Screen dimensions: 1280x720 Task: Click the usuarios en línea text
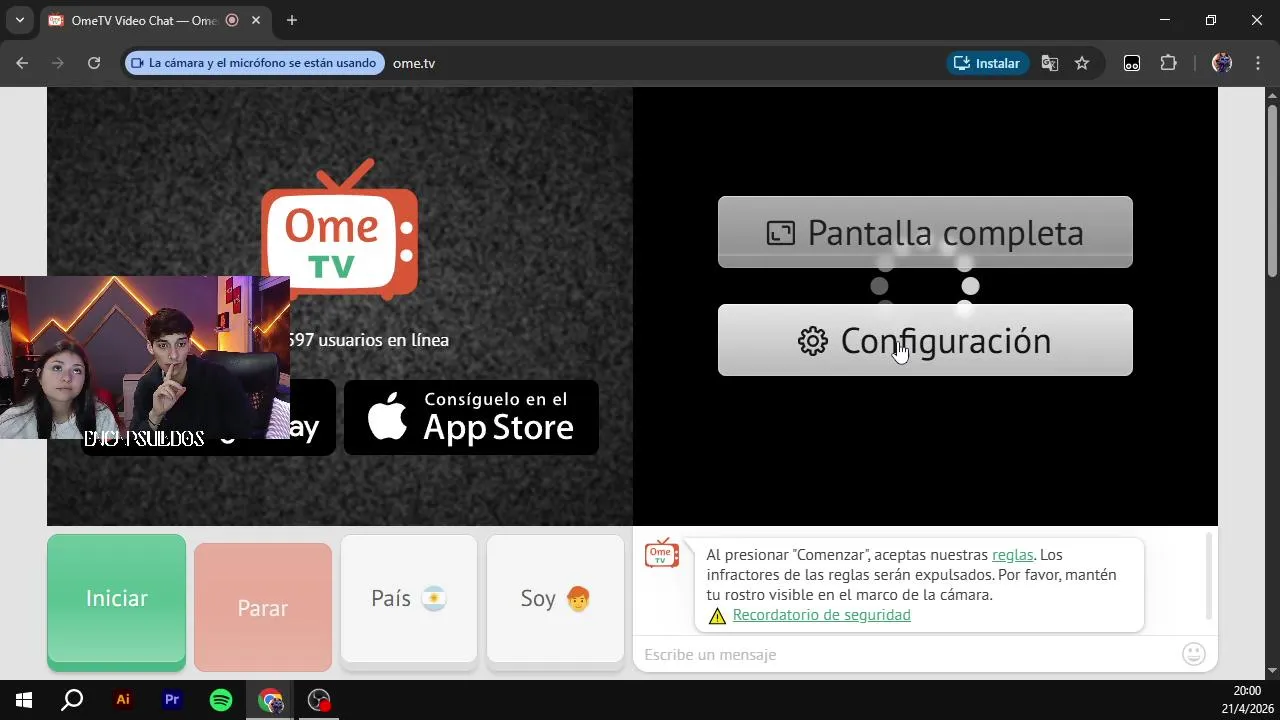(x=367, y=340)
